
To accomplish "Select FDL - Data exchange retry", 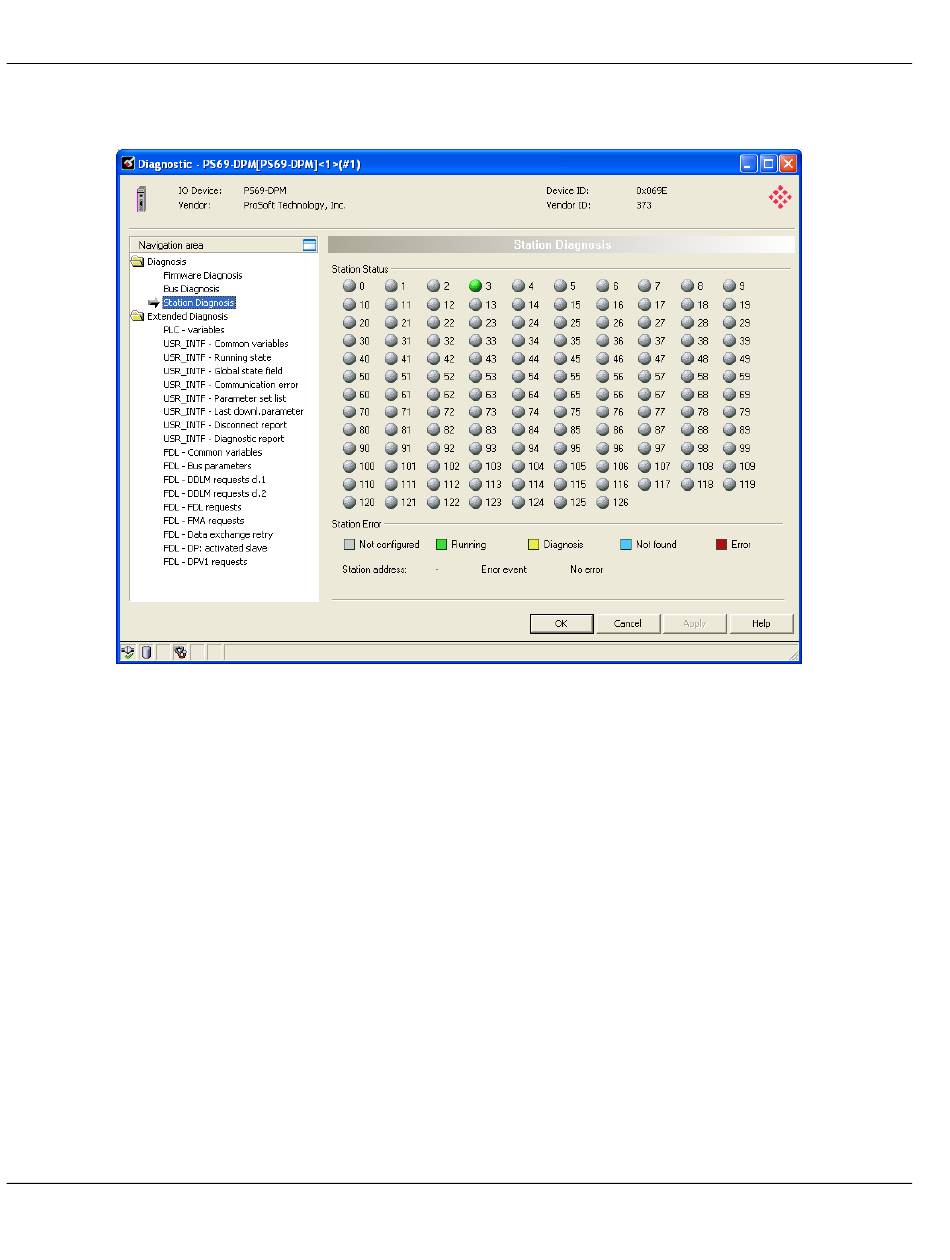I will (x=218, y=535).
